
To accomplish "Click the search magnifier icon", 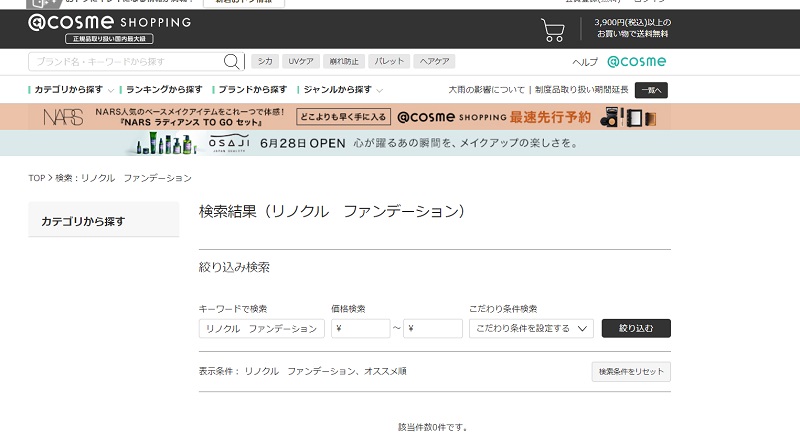I will pos(232,62).
